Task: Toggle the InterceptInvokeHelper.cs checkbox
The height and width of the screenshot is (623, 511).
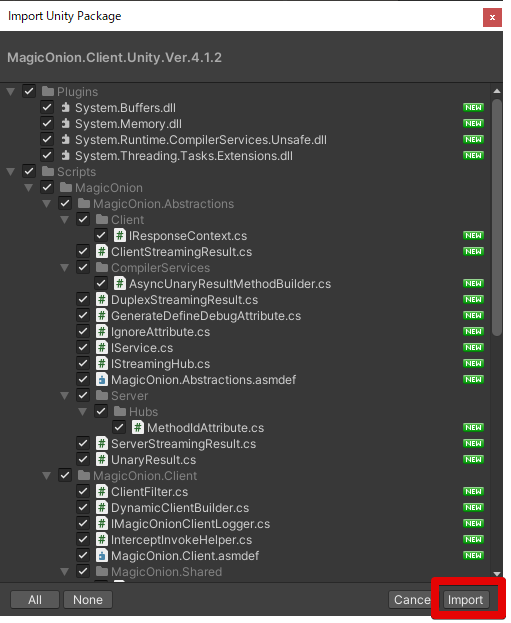Action: point(83,540)
